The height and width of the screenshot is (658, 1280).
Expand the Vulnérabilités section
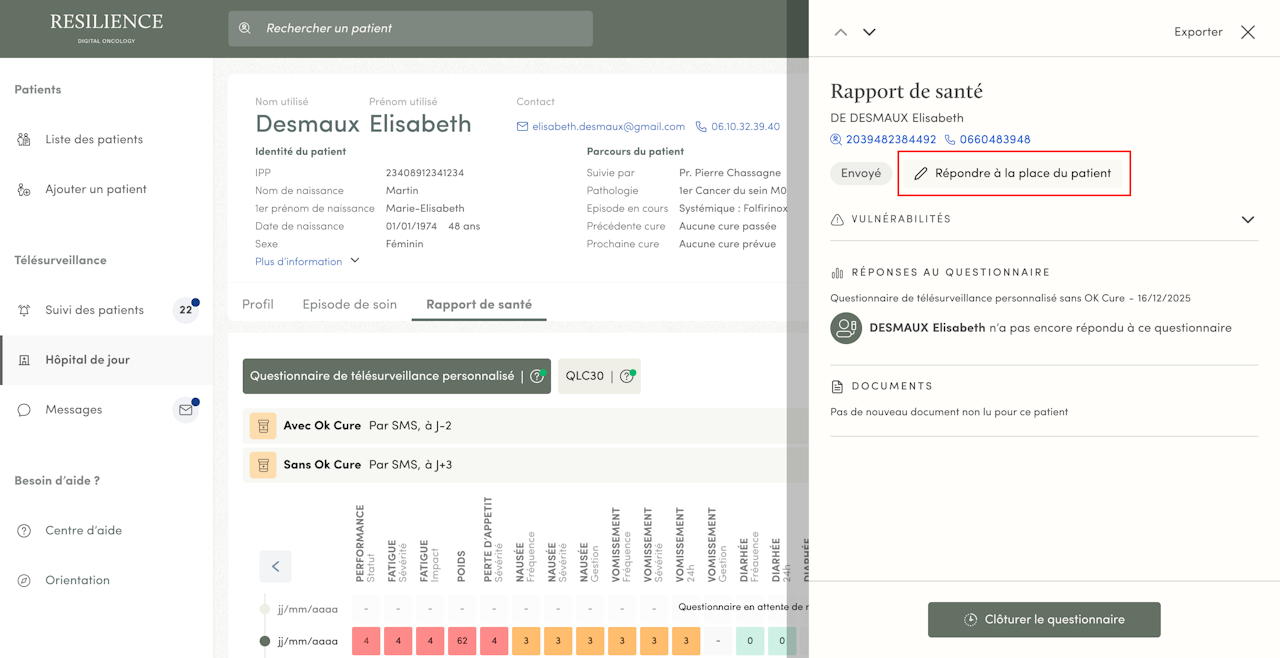1248,219
